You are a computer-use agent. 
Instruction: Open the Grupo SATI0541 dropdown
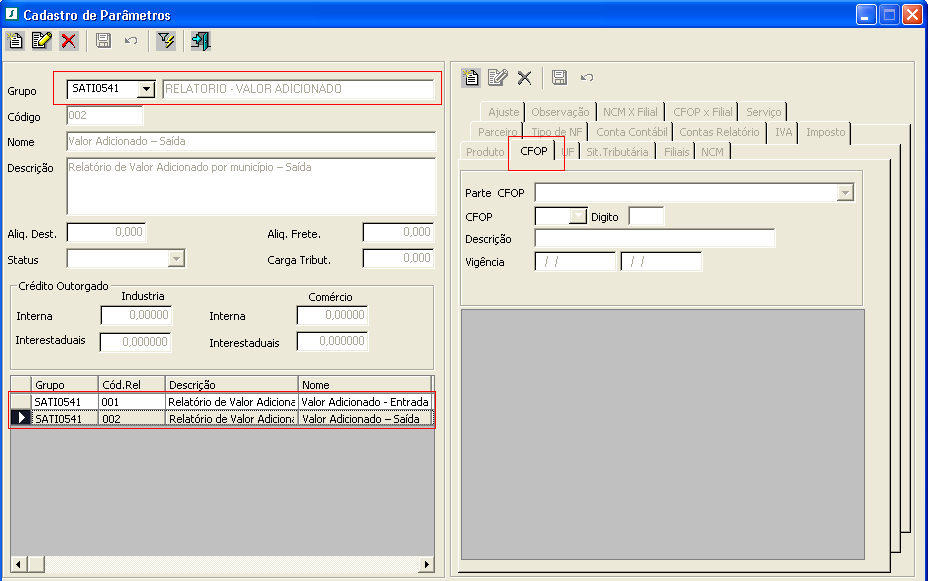pyautogui.click(x=147, y=89)
